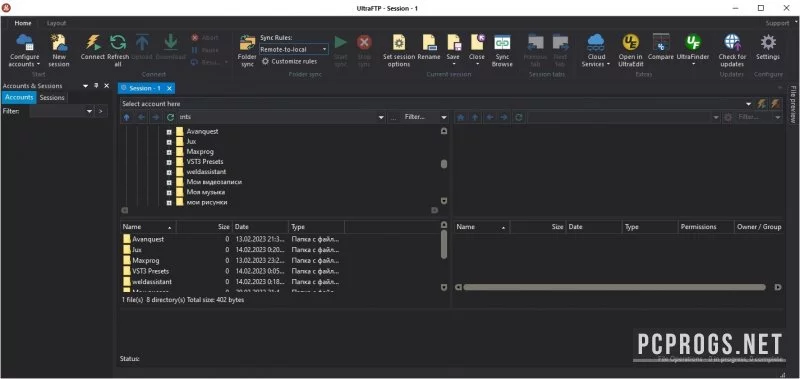
Task: Open Configure accounts
Action: coord(24,50)
